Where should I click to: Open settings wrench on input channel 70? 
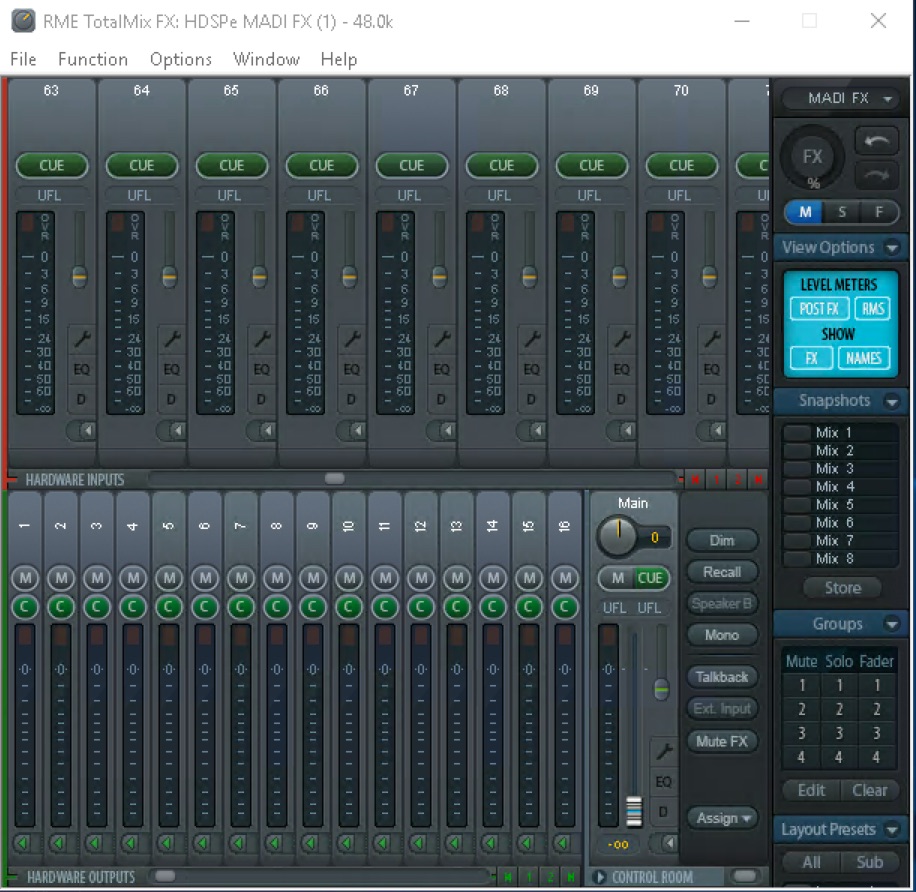click(711, 339)
